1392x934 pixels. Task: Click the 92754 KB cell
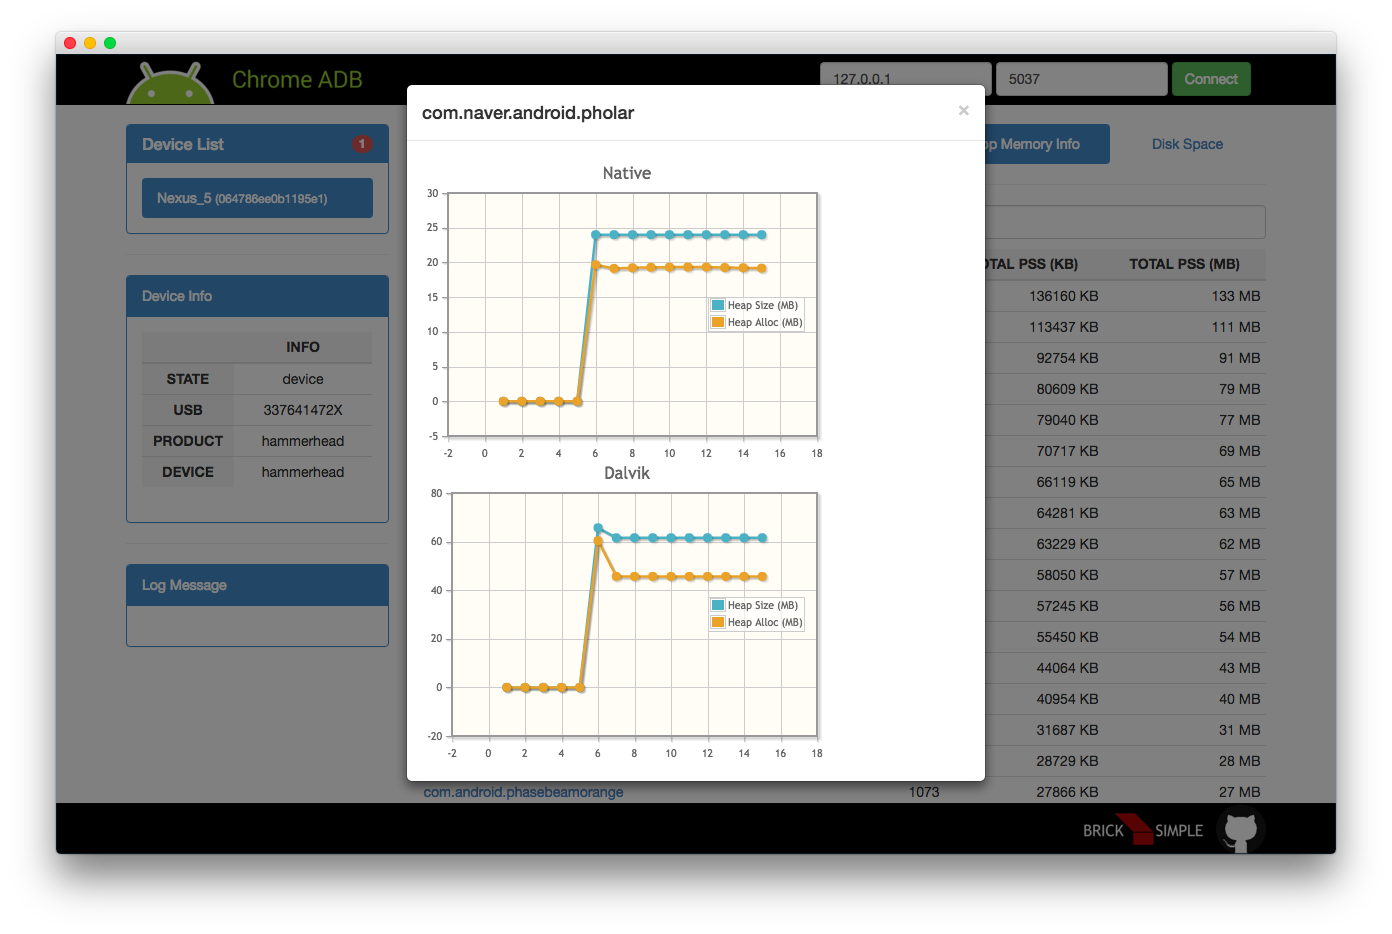tap(1067, 358)
